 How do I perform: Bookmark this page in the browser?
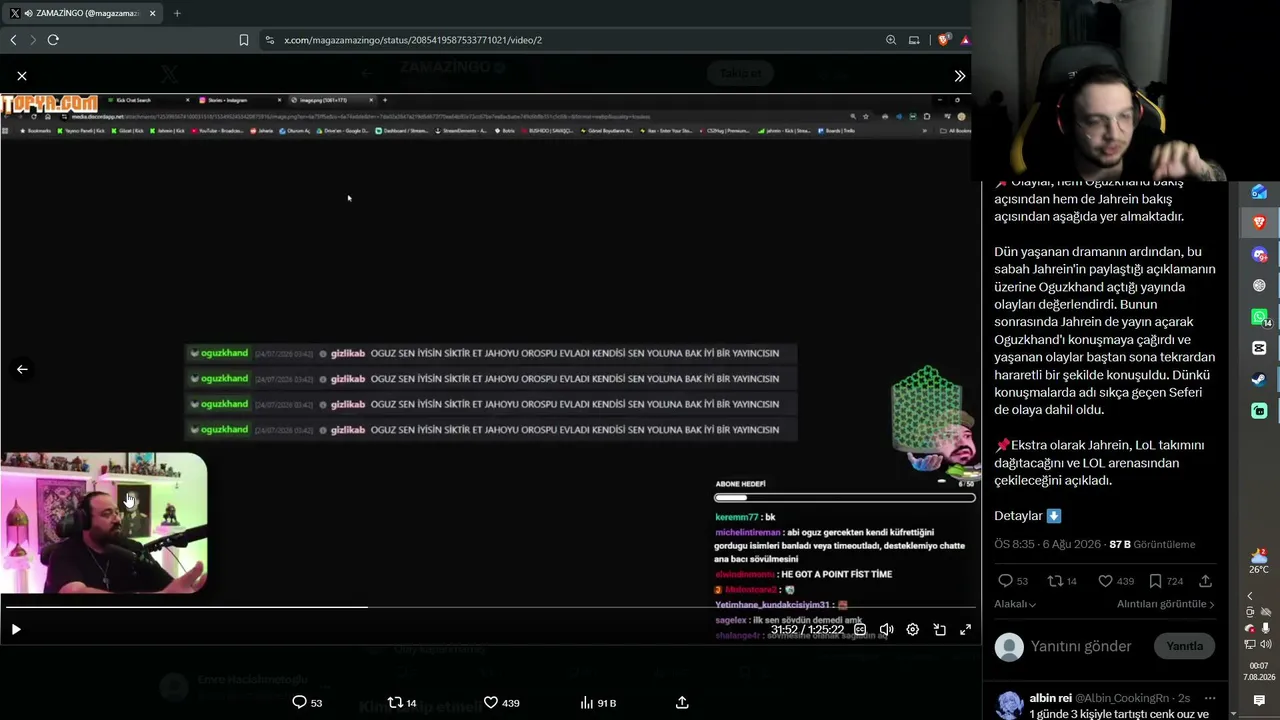tap(244, 40)
